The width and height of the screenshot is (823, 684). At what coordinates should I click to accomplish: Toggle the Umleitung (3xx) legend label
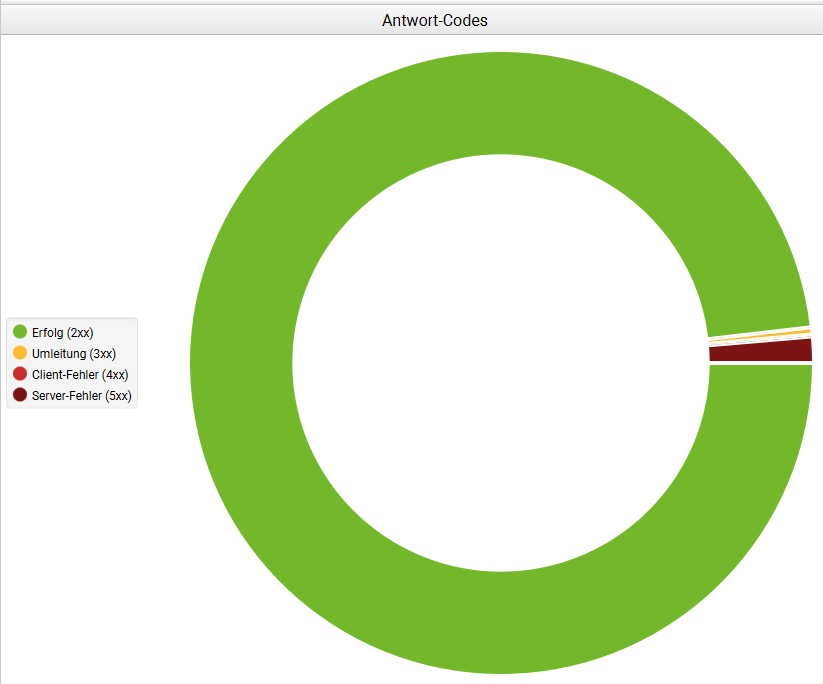[73, 353]
